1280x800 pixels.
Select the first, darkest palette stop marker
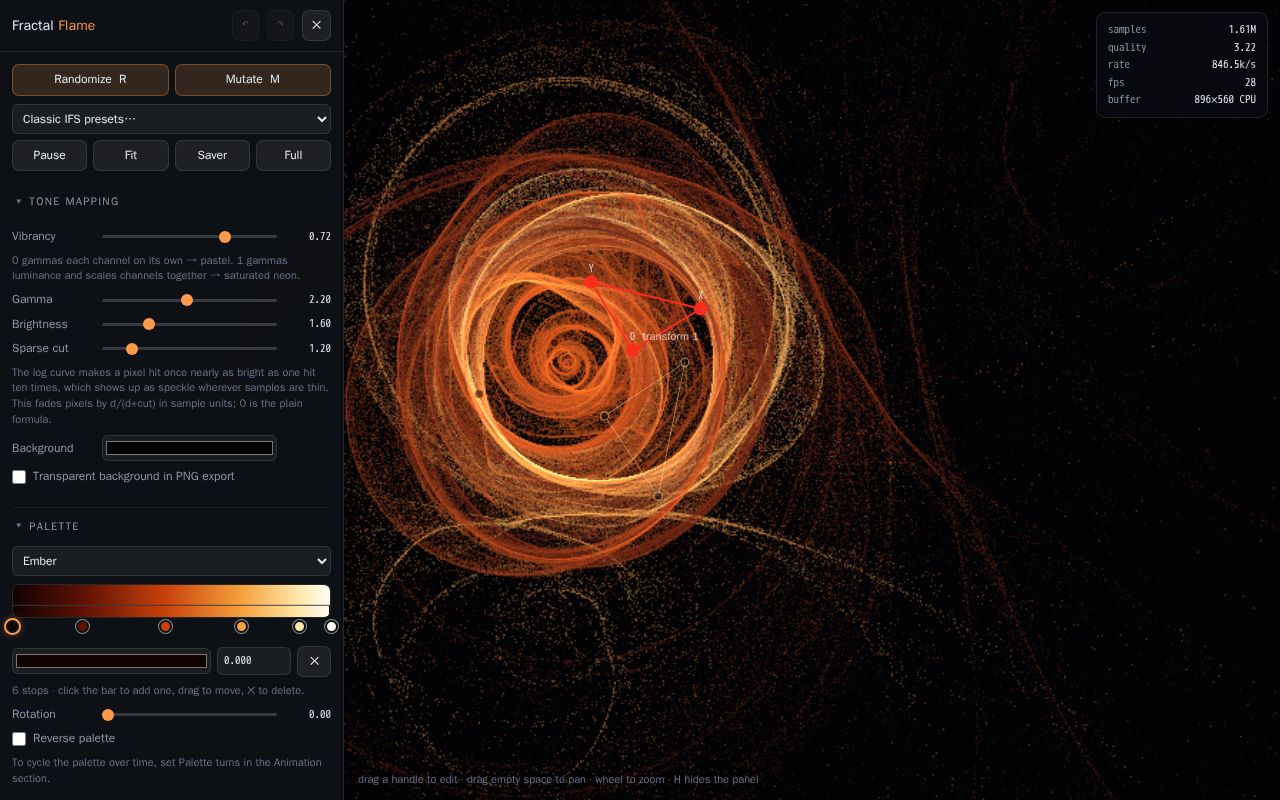[12, 626]
